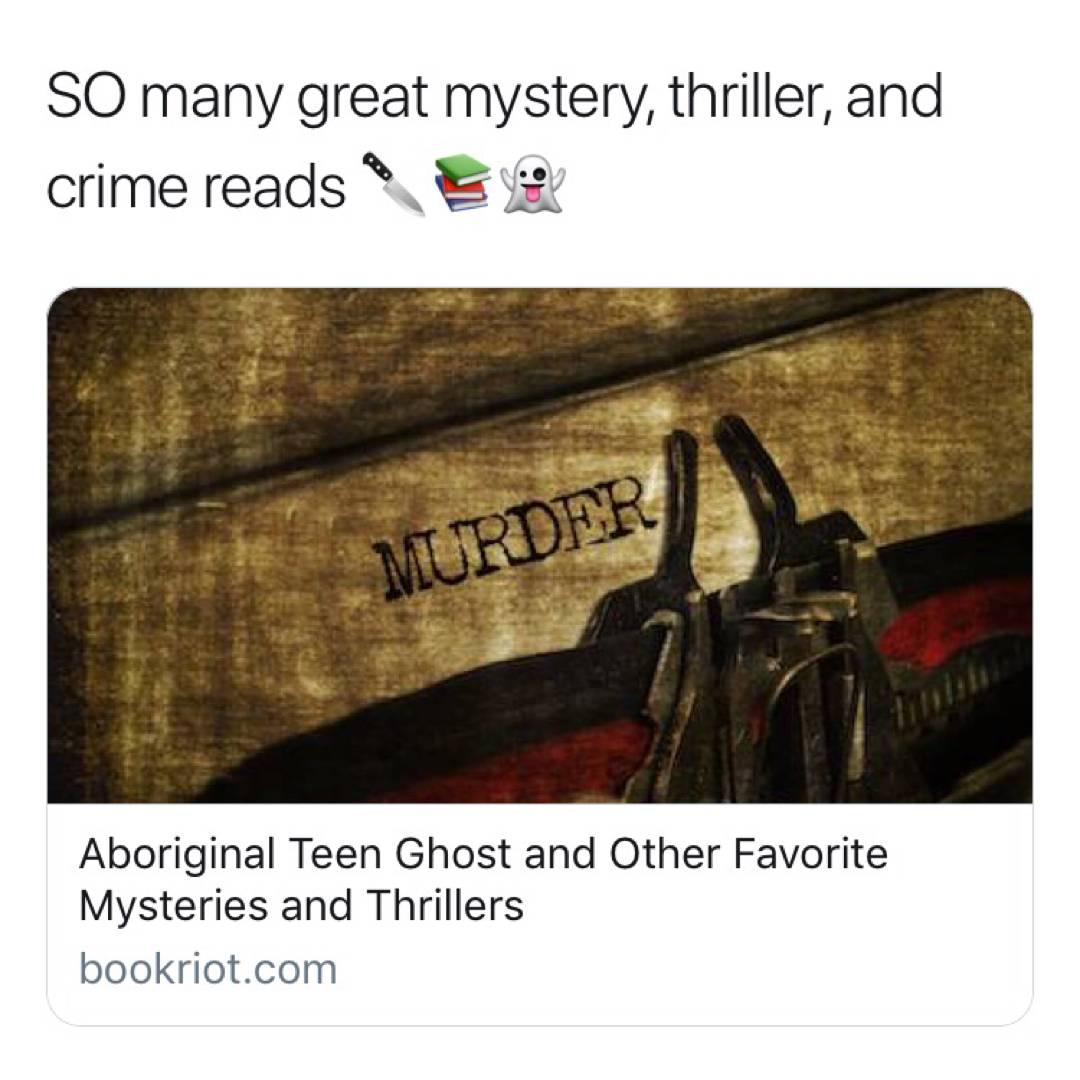The image size is (1080, 1080).
Task: Click the stacked books emoji
Action: [x=462, y=183]
